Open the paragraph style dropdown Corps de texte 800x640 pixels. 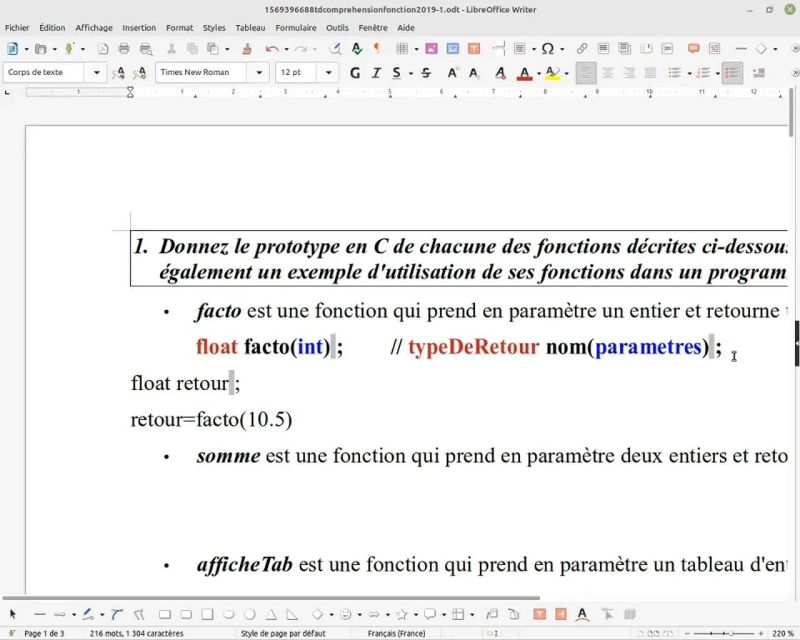(x=95, y=72)
